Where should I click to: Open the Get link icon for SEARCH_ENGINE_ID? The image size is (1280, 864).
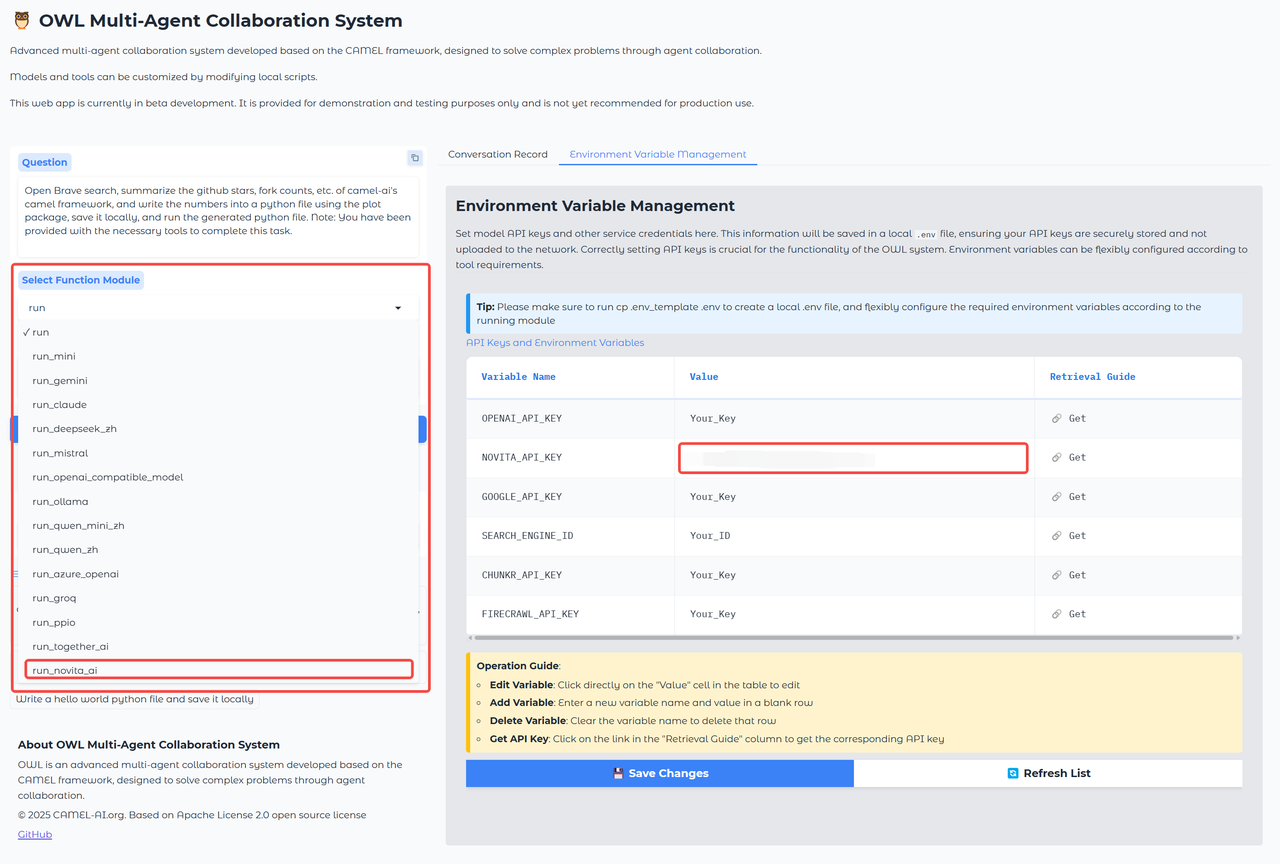[x=1057, y=535]
